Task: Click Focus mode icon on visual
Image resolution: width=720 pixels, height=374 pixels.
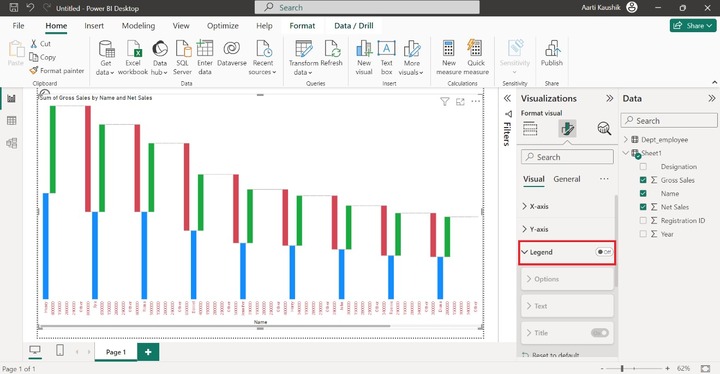Action: click(460, 102)
